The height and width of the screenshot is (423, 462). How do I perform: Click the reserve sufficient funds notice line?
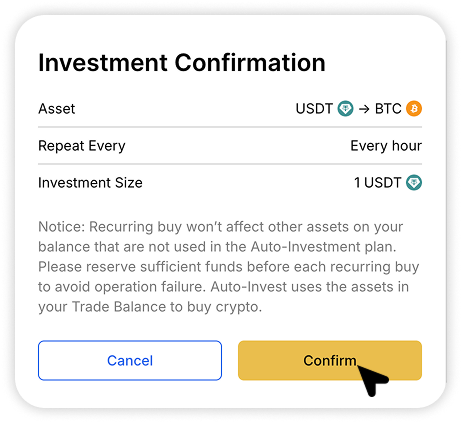pos(229,267)
